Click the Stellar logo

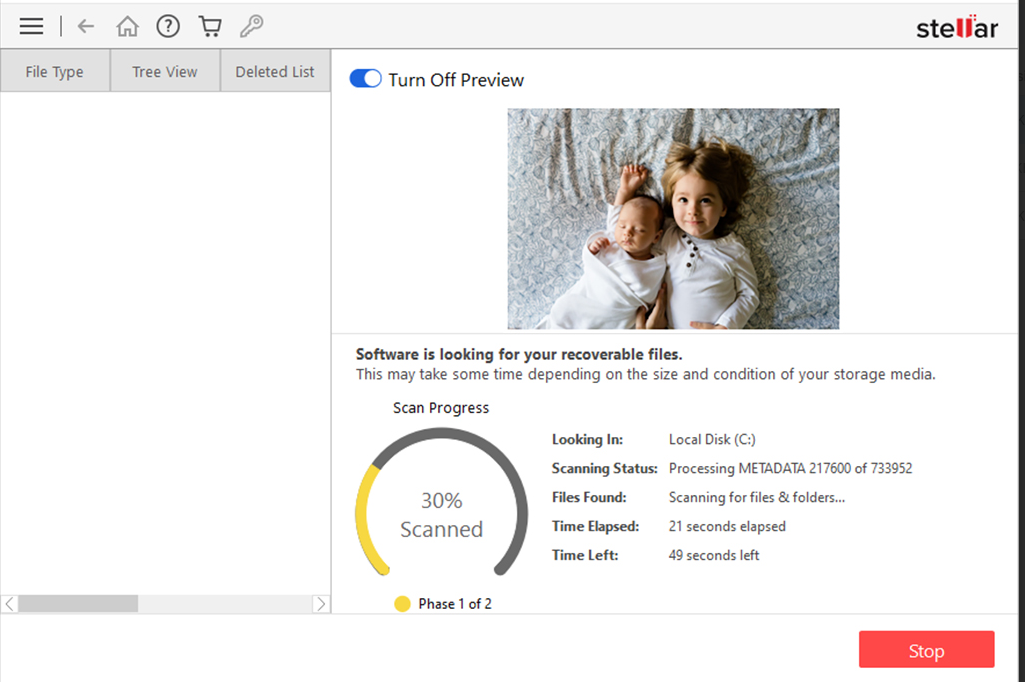(956, 27)
